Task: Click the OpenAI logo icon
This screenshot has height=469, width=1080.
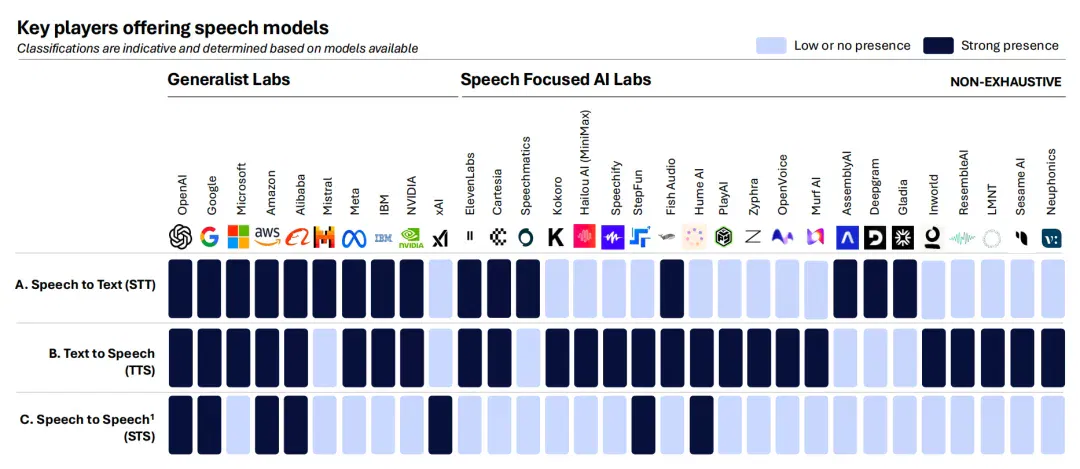Action: [x=180, y=237]
